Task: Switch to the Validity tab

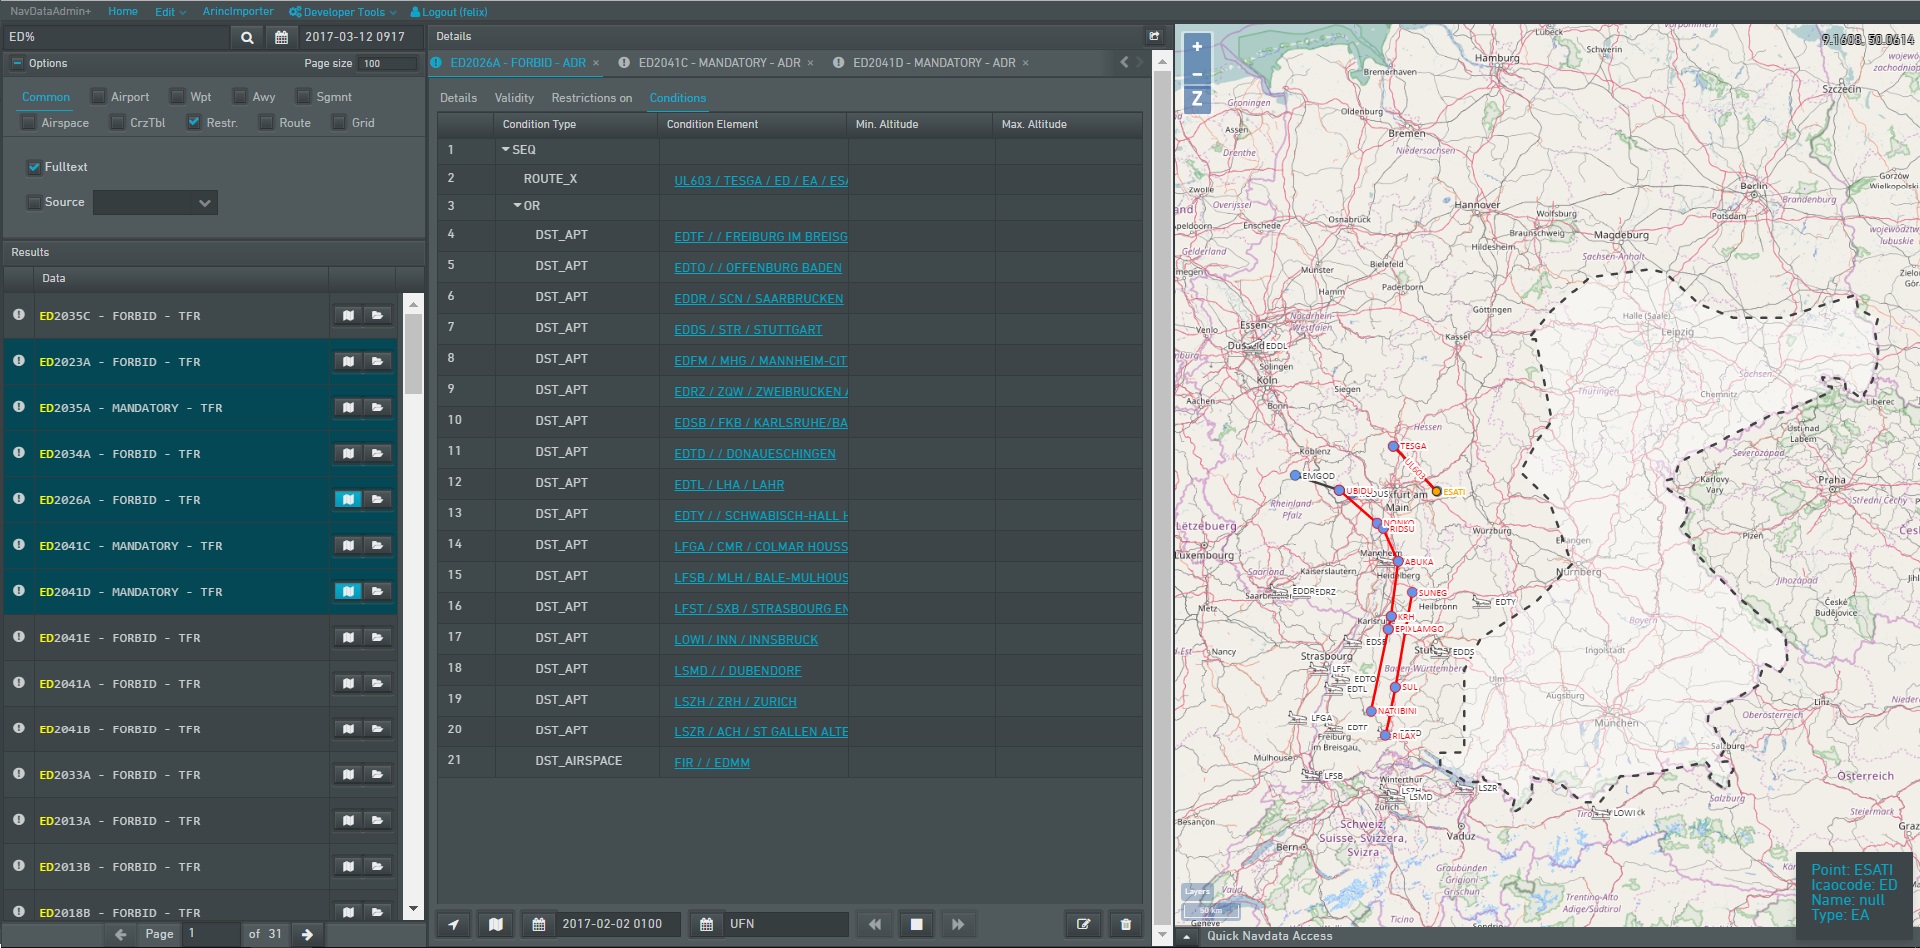Action: pos(514,98)
